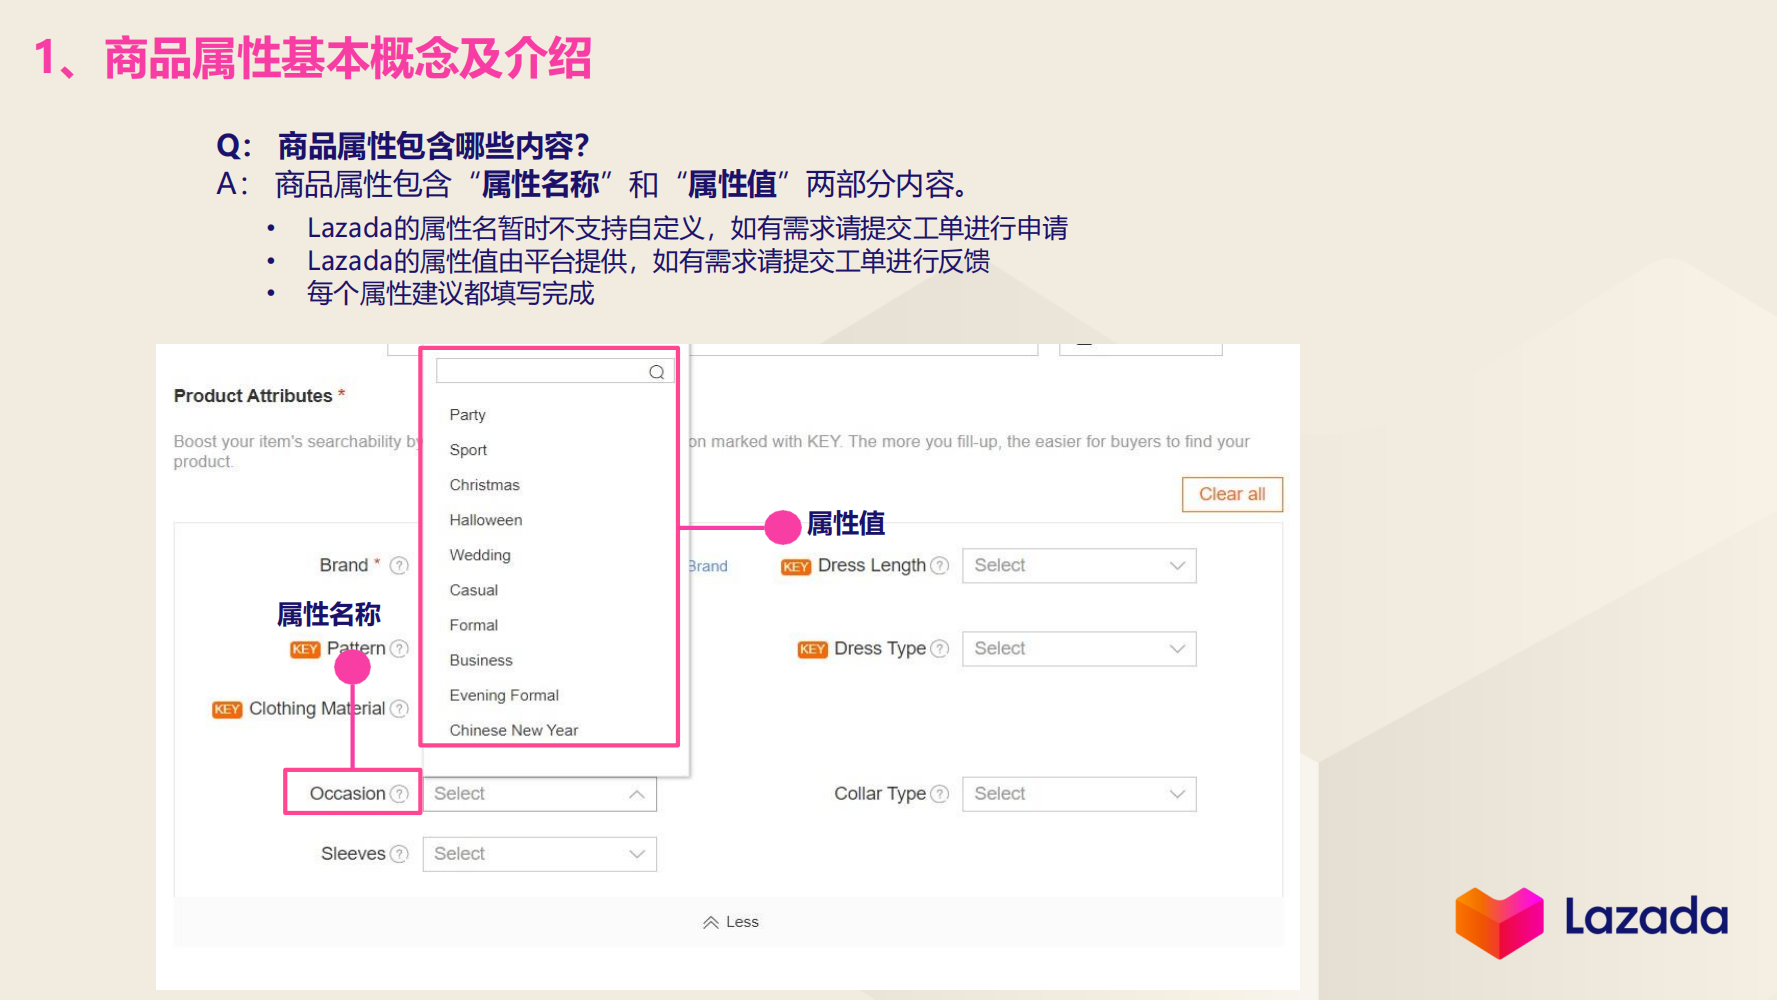1778x1000 pixels.
Task: Click the Sleeves attribute label
Action: pos(353,853)
